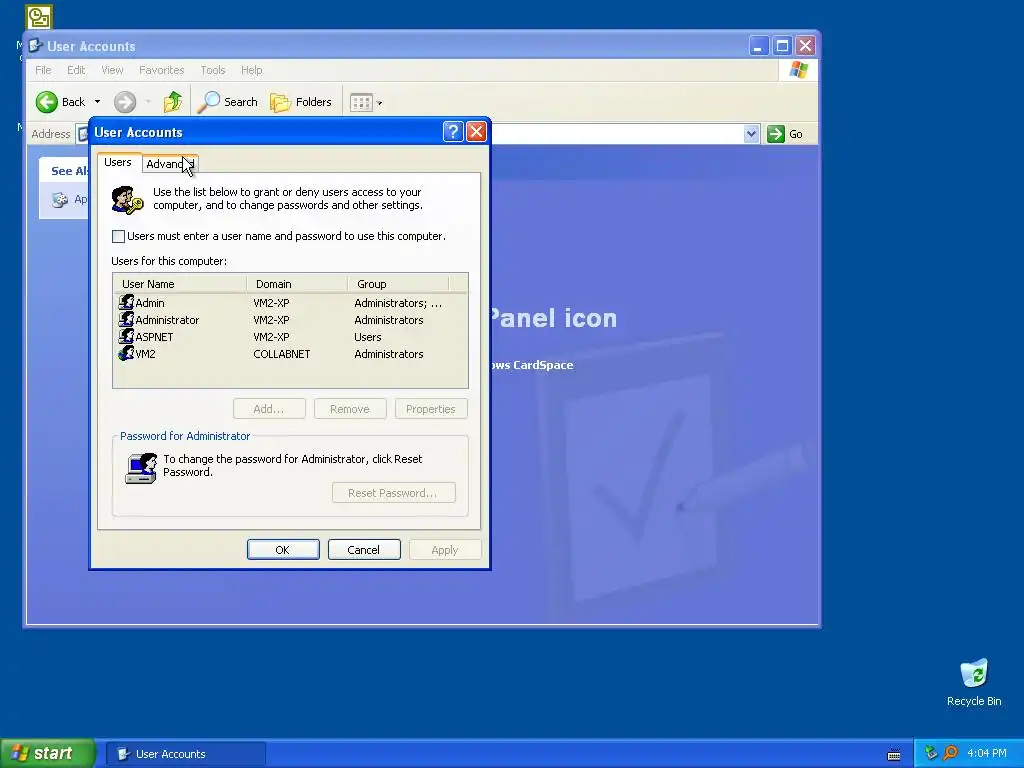Click the Go button beside address bar
The width and height of the screenshot is (1024, 768).
pyautogui.click(x=785, y=134)
